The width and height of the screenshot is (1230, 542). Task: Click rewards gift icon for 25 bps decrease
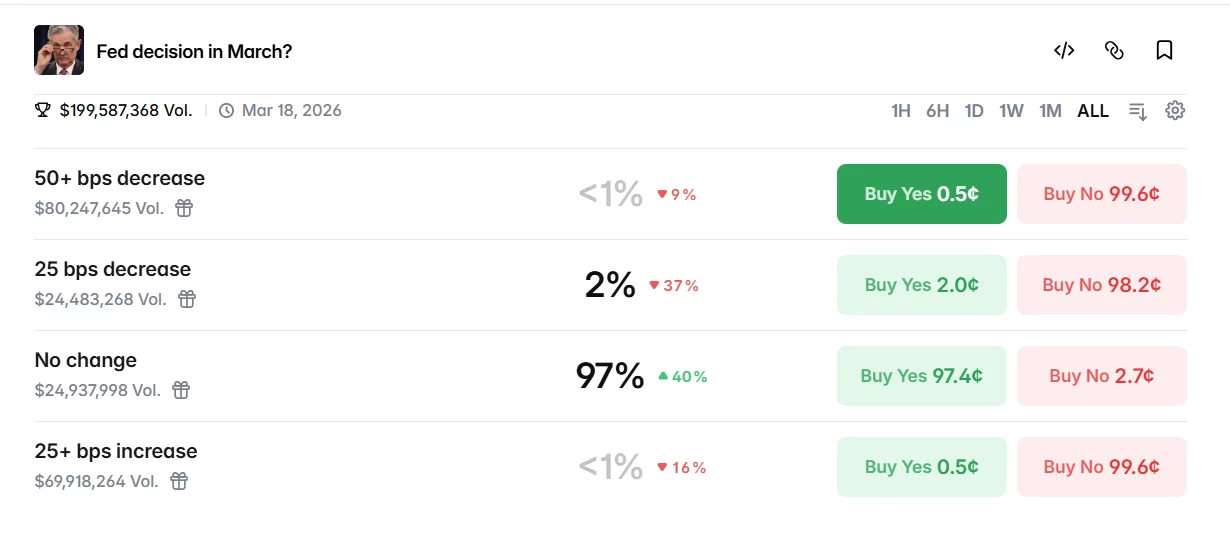(187, 299)
